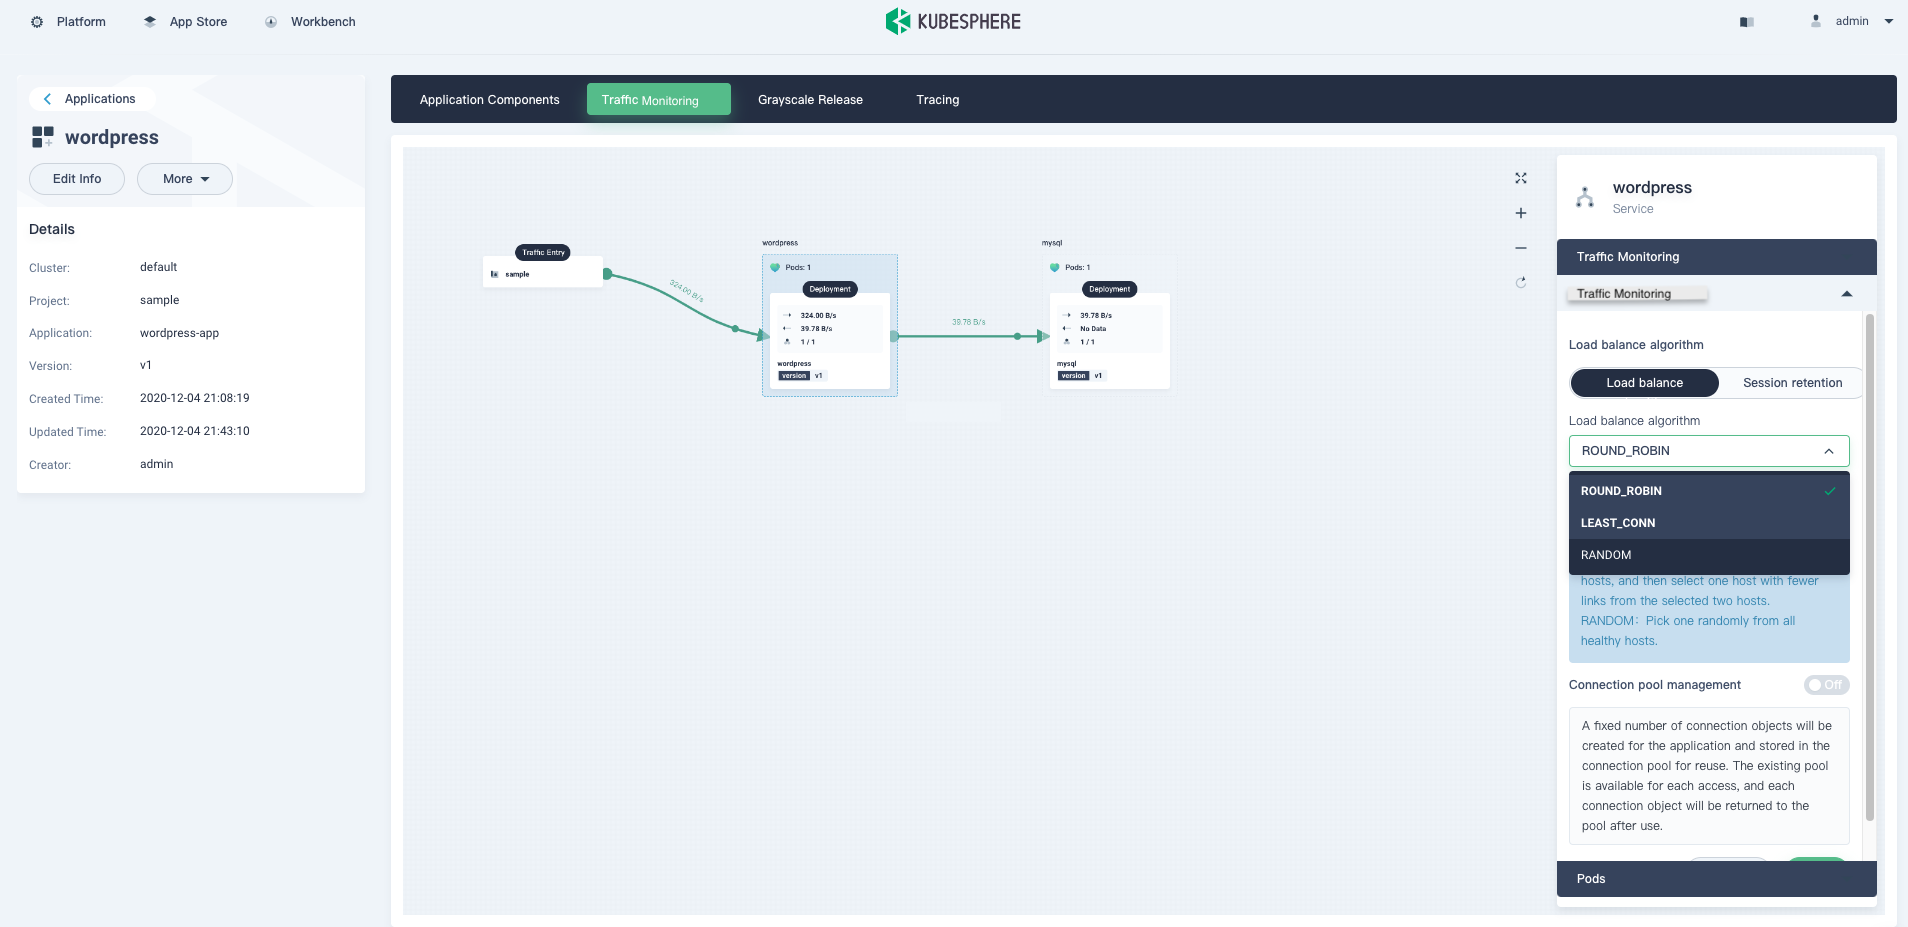Open the App Store link
The image size is (1908, 927).
point(198,22)
